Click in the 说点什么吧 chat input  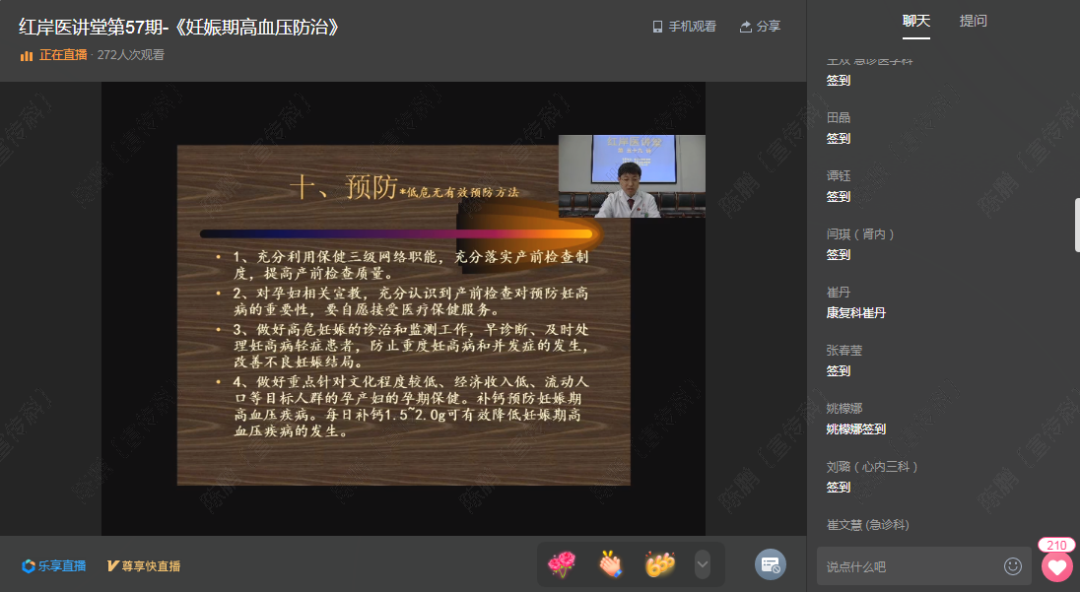910,566
